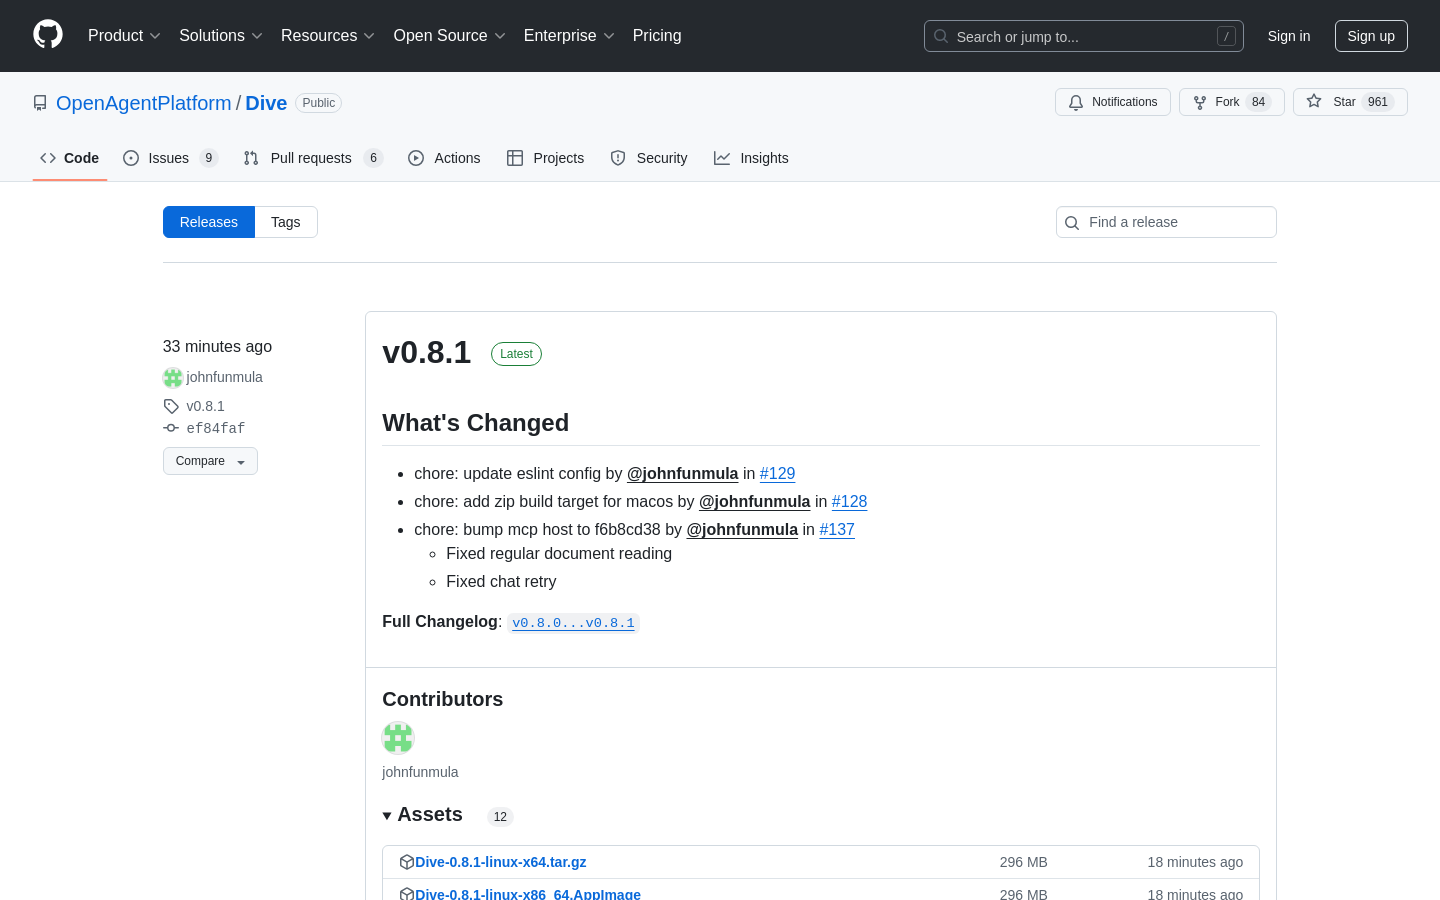
Task: Open the v0.8.1 tag link in the sidebar
Action: click(x=205, y=406)
